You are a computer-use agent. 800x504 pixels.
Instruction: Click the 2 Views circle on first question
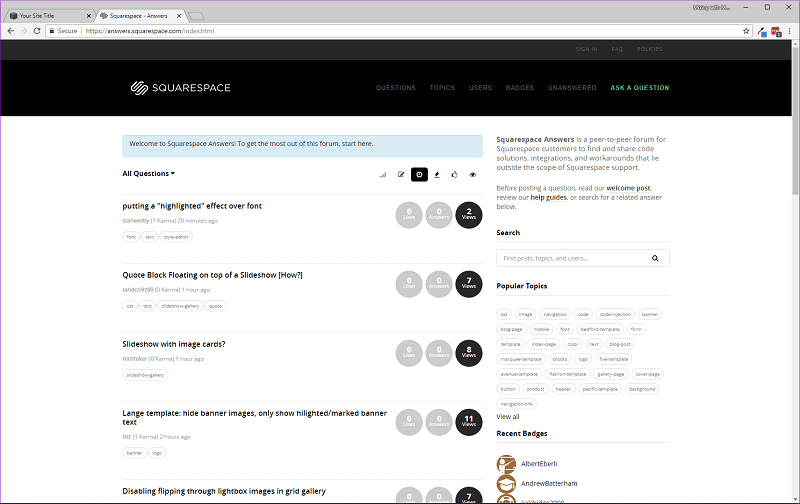469,215
